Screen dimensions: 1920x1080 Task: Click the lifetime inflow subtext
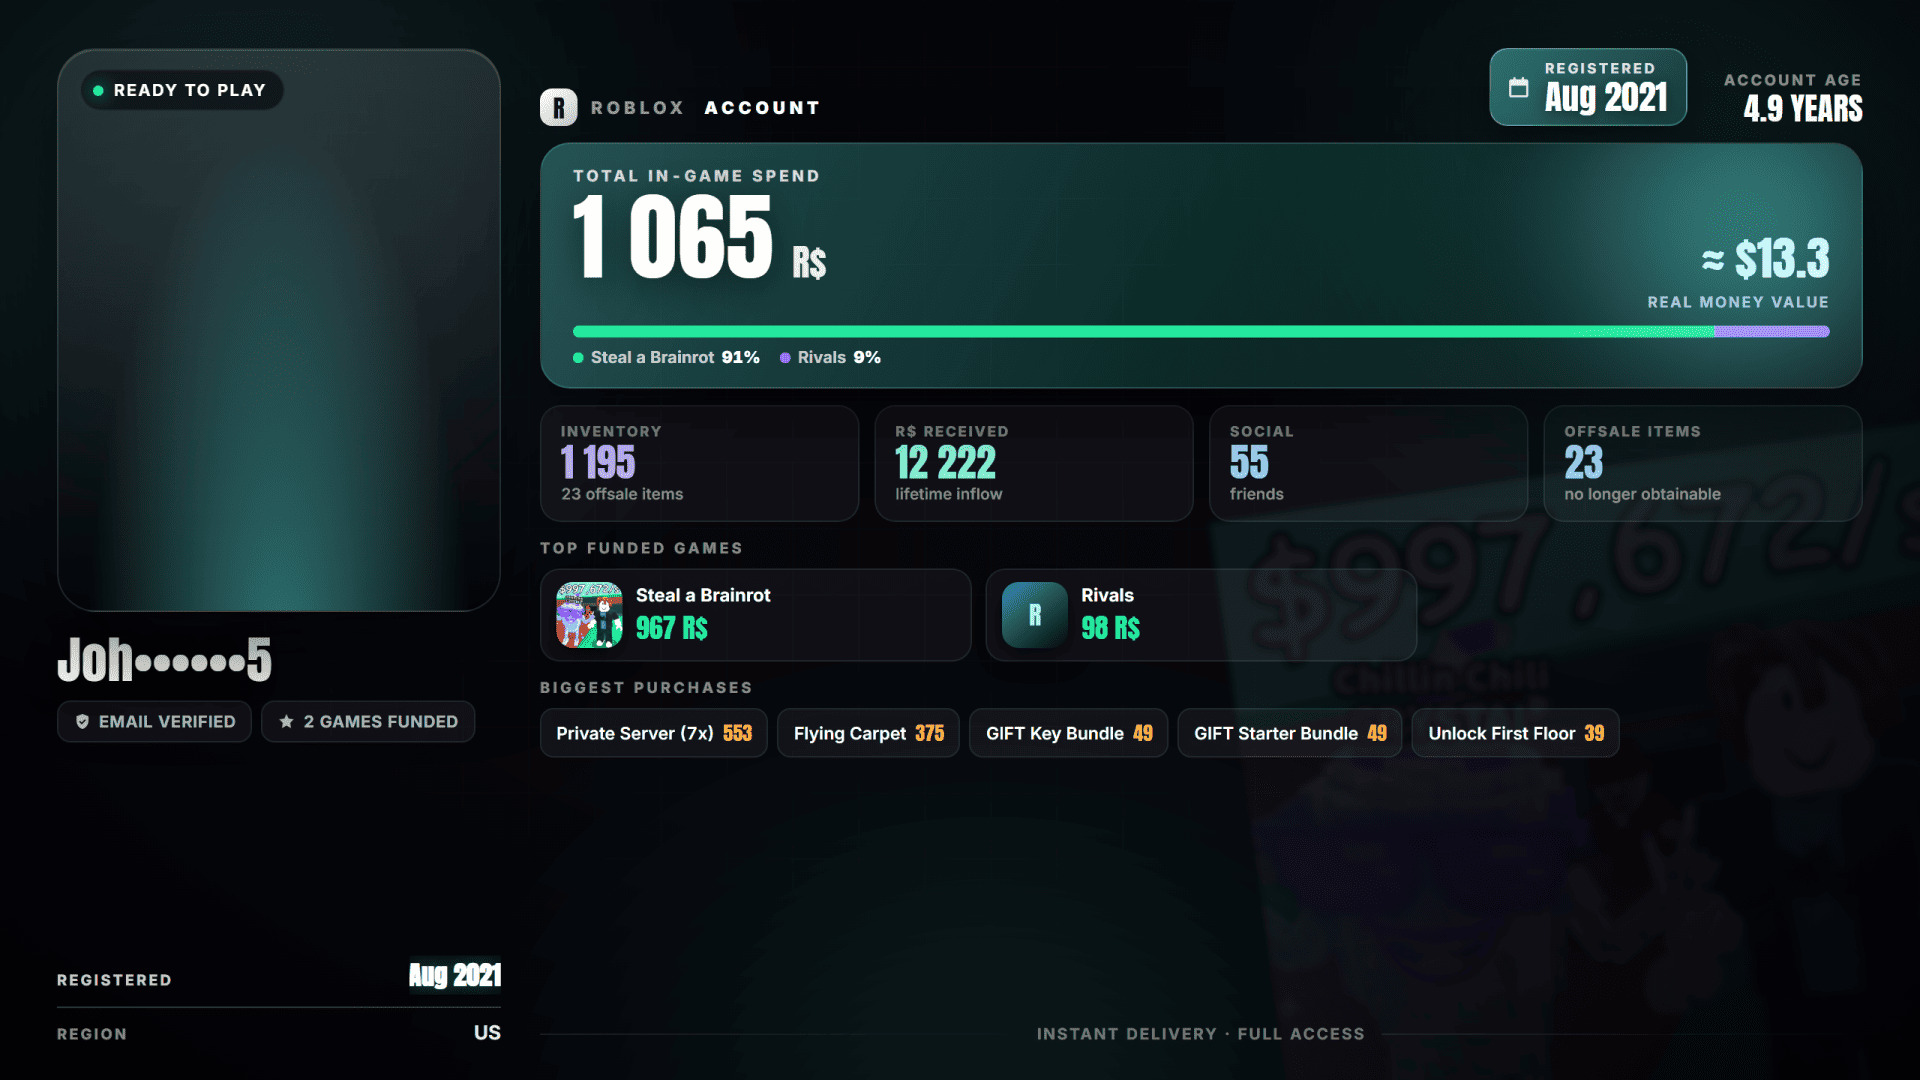point(949,494)
